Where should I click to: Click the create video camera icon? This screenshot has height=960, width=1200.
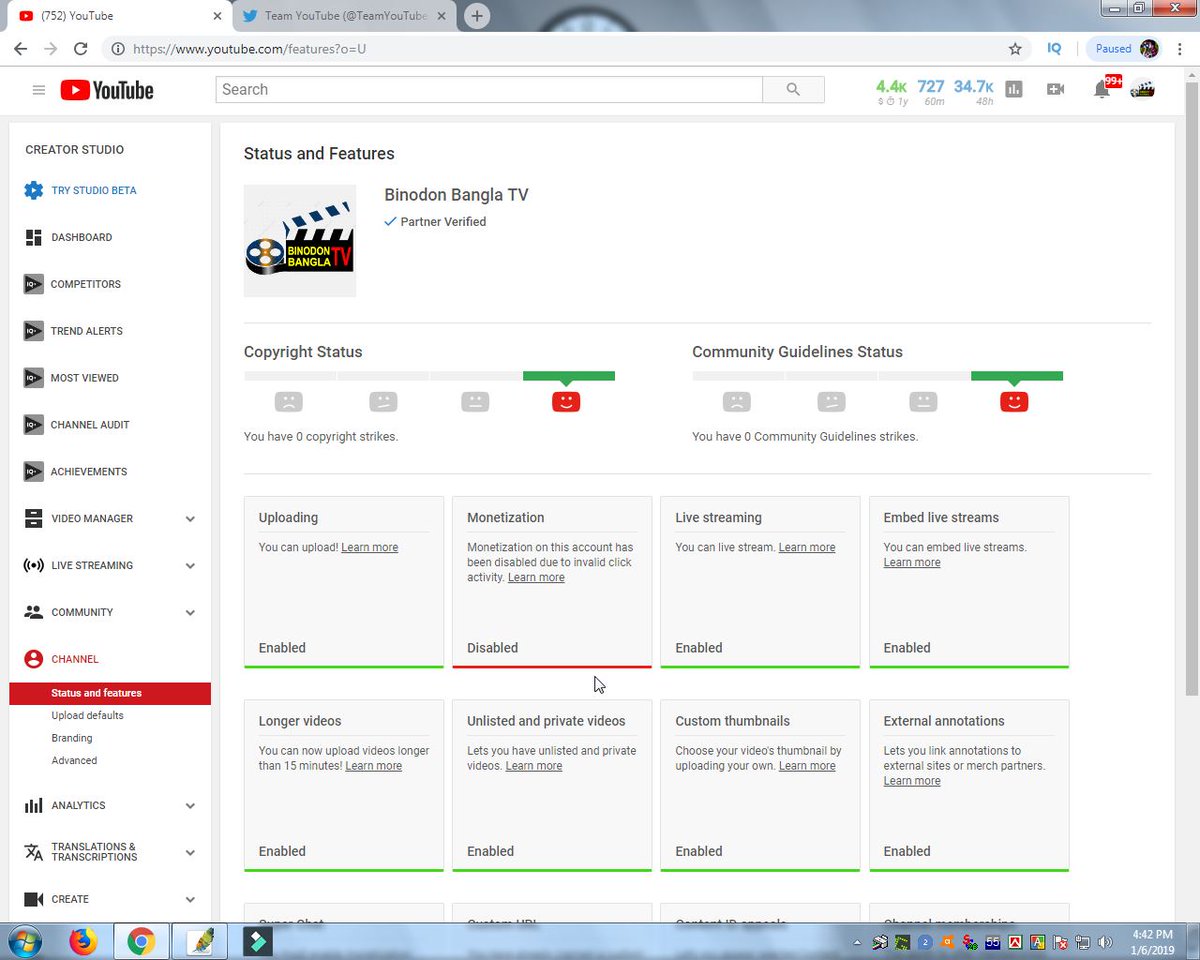point(1055,89)
